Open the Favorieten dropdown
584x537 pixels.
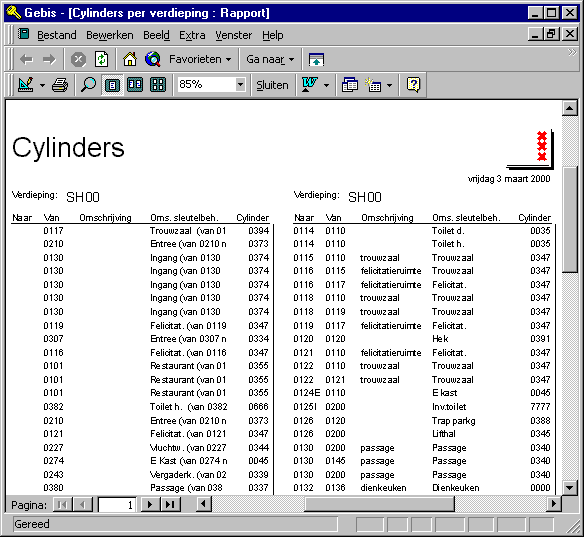(x=200, y=60)
